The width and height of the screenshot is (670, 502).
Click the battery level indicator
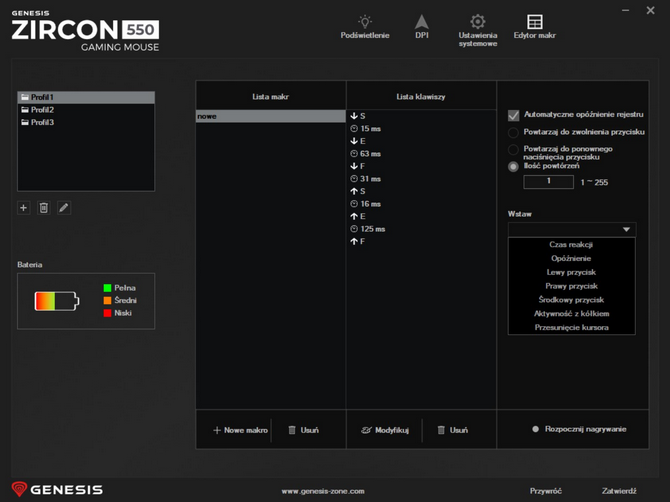[57, 301]
